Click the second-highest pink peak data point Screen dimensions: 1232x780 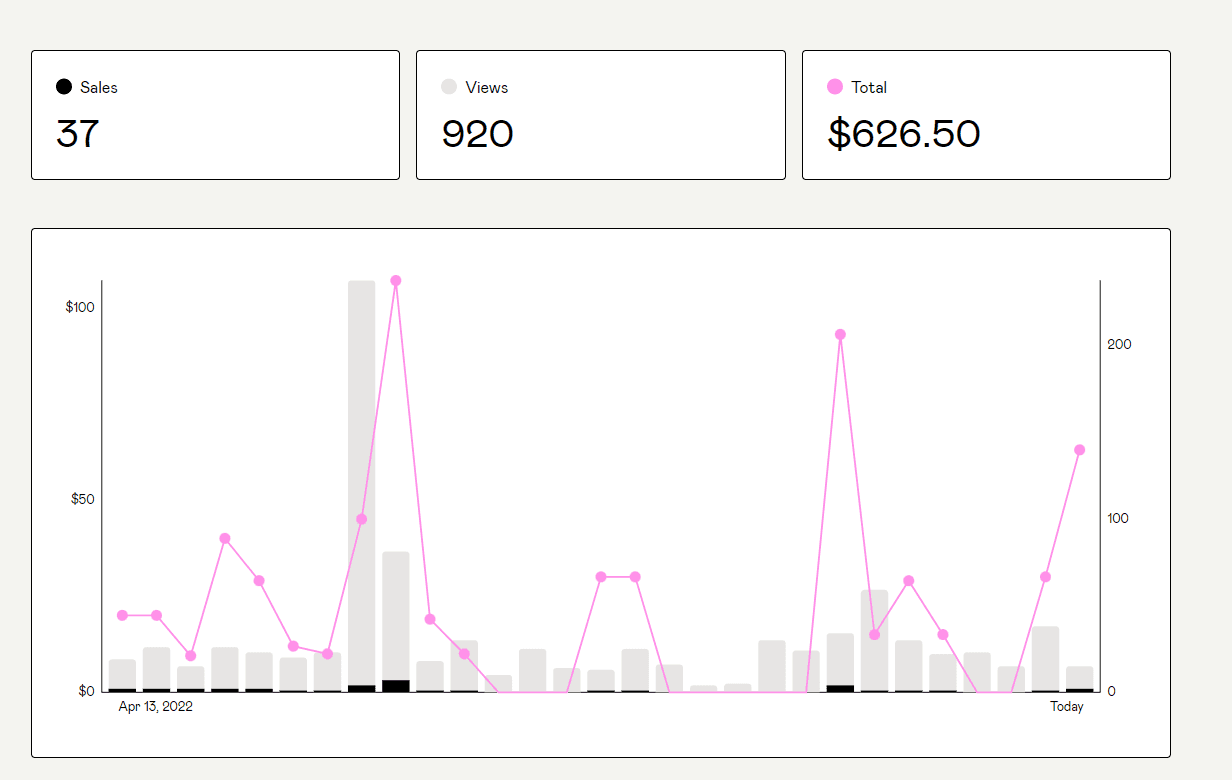pos(840,335)
